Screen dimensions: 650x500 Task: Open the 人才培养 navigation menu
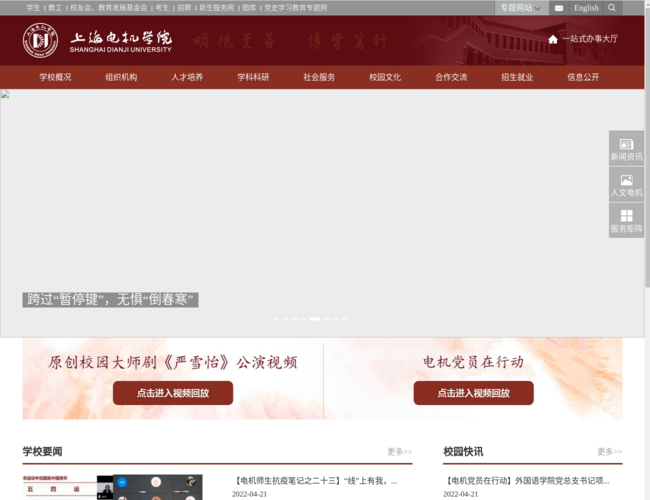click(x=187, y=77)
